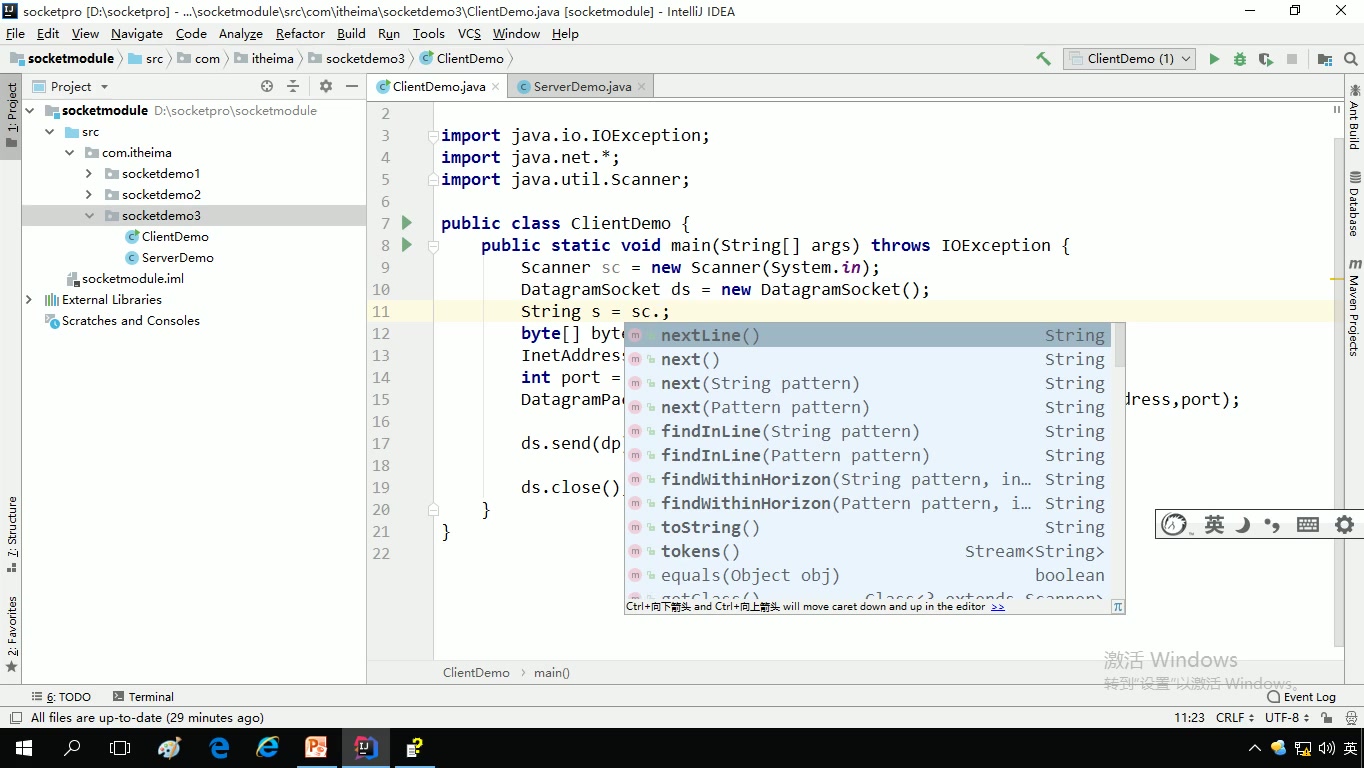
Task: Open the Refactor menu
Action: click(x=300, y=33)
